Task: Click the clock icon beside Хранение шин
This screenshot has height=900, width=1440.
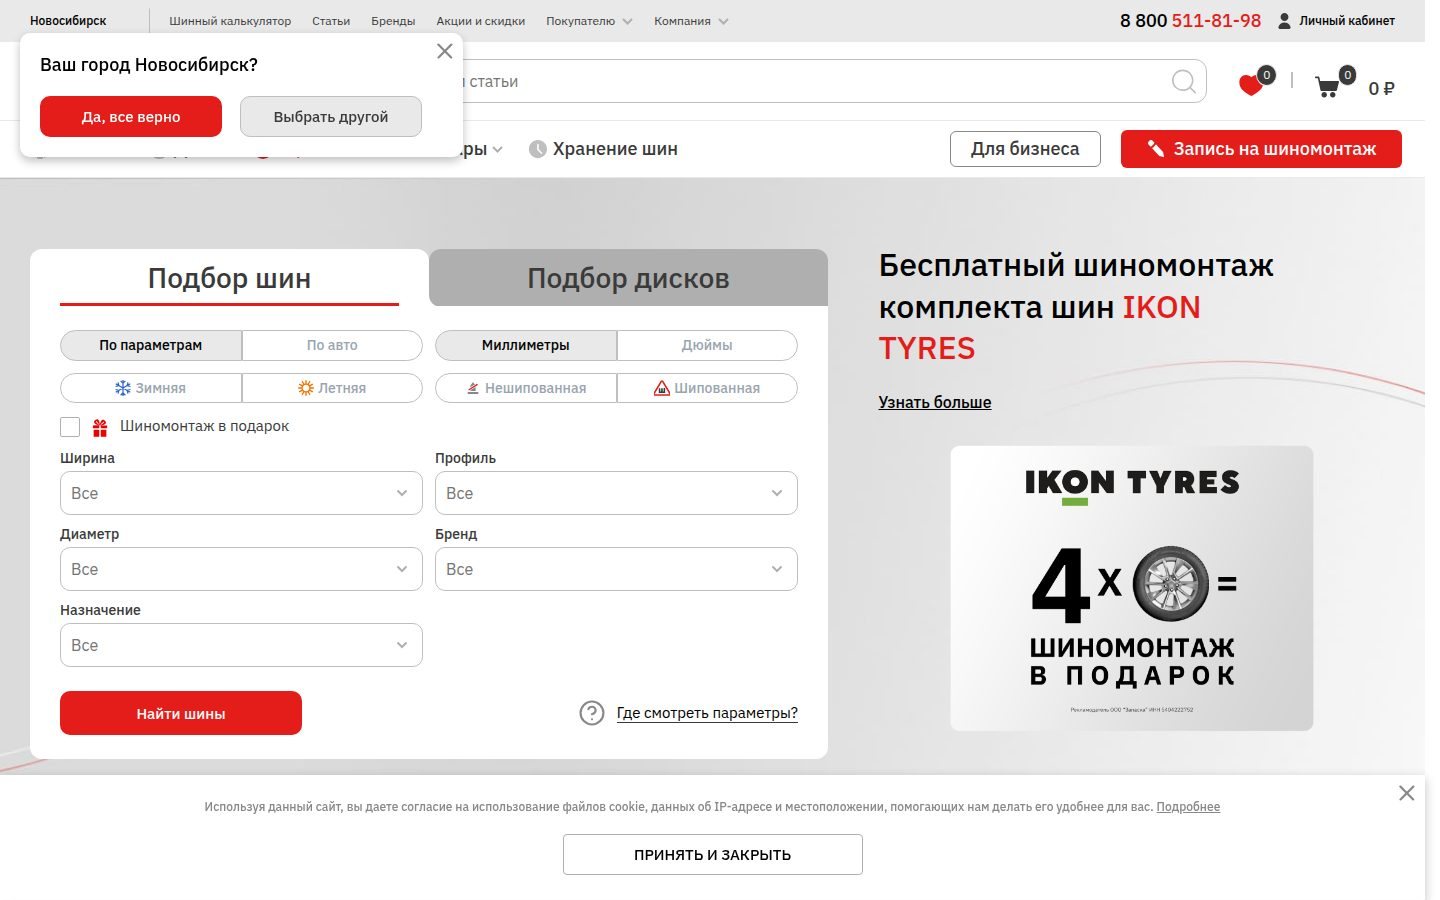Action: click(537, 149)
